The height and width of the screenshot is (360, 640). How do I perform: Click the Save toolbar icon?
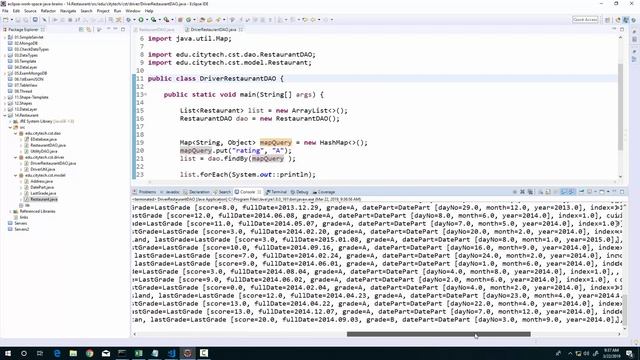pyautogui.click(x=19, y=20)
